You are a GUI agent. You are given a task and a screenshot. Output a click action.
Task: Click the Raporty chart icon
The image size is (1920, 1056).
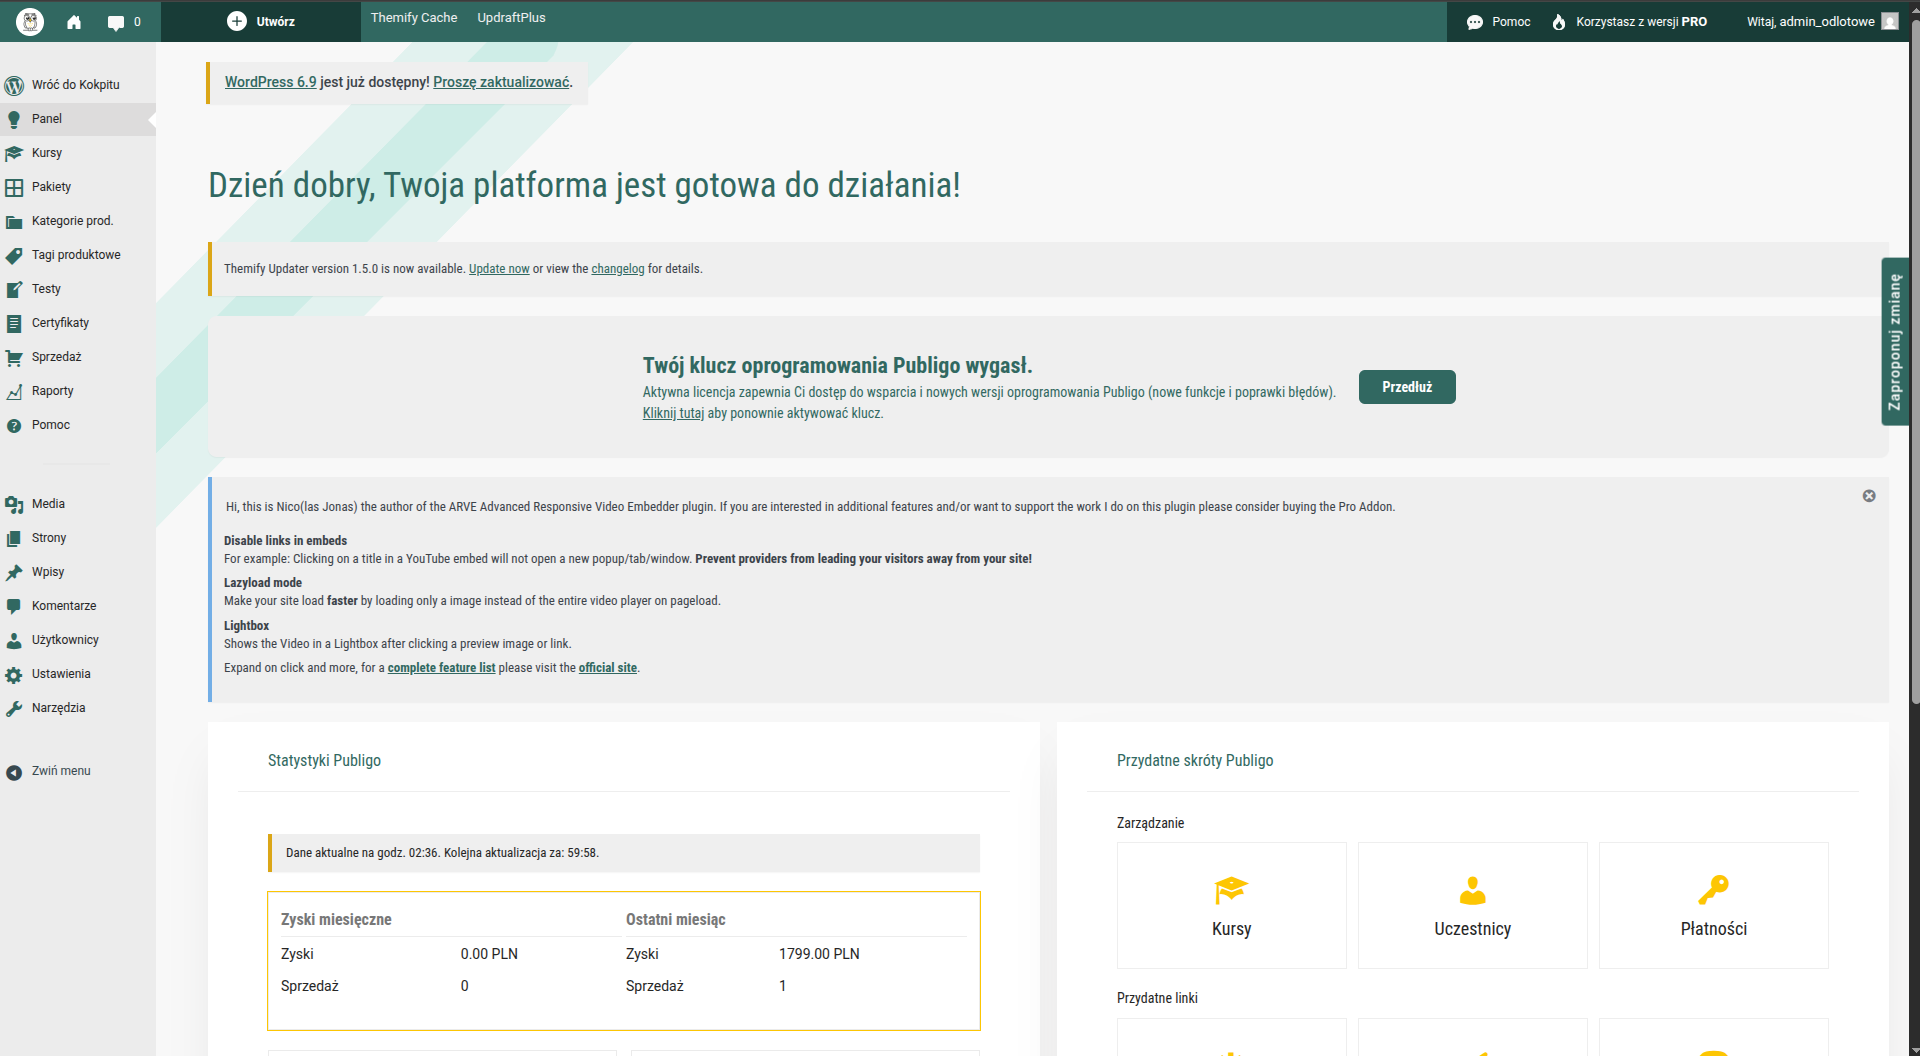(14, 392)
